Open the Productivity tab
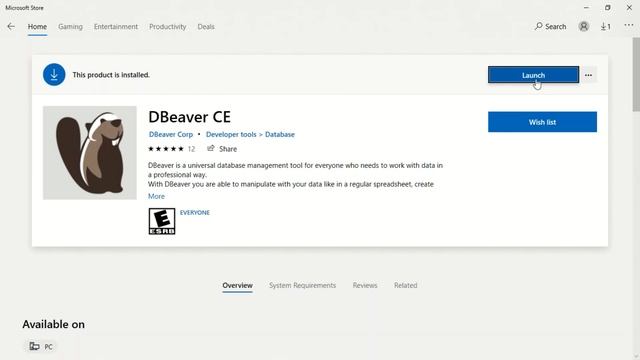 coord(167,27)
